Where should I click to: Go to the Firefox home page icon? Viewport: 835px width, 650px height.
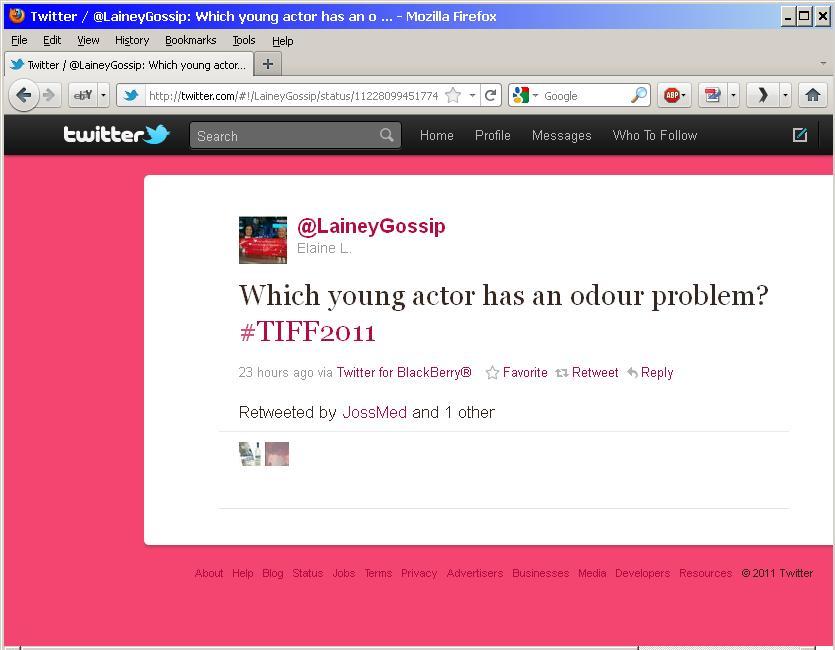[813, 95]
